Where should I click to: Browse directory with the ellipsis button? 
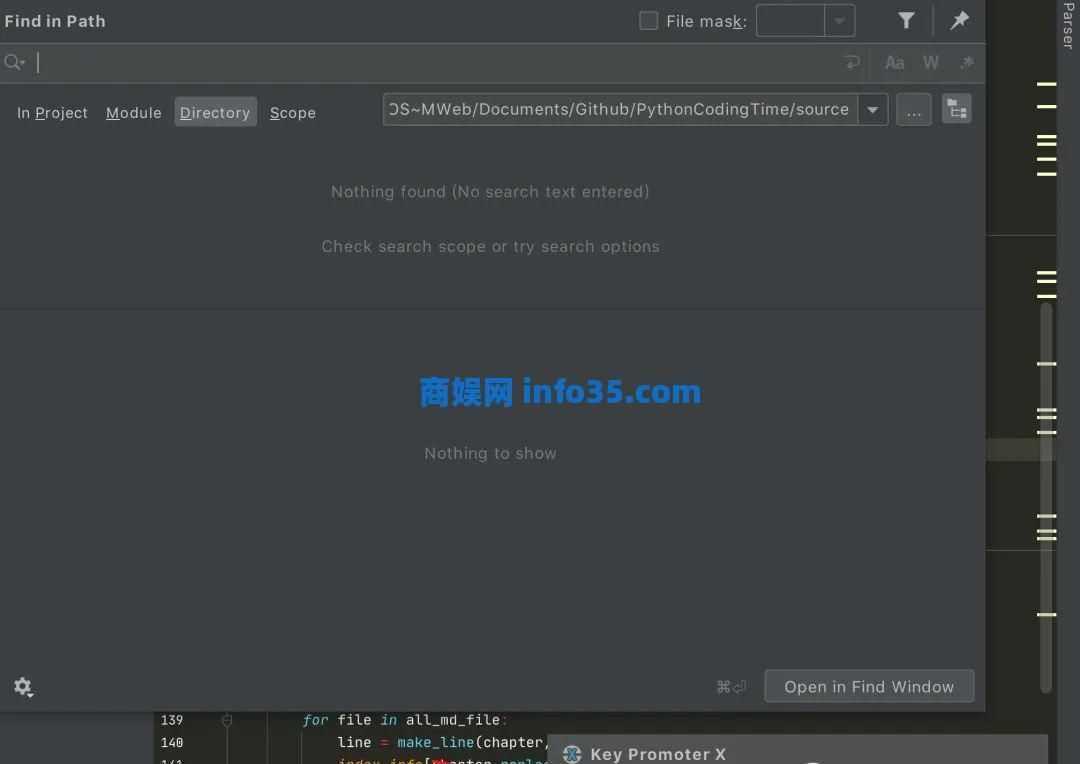(914, 110)
